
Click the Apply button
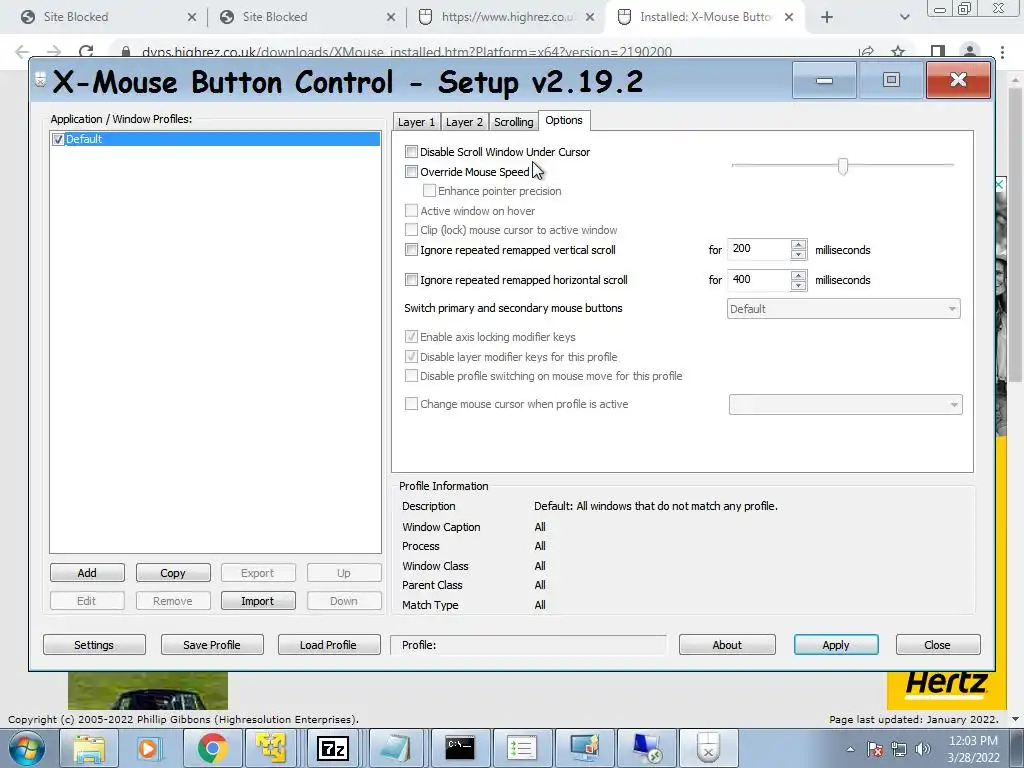click(836, 645)
